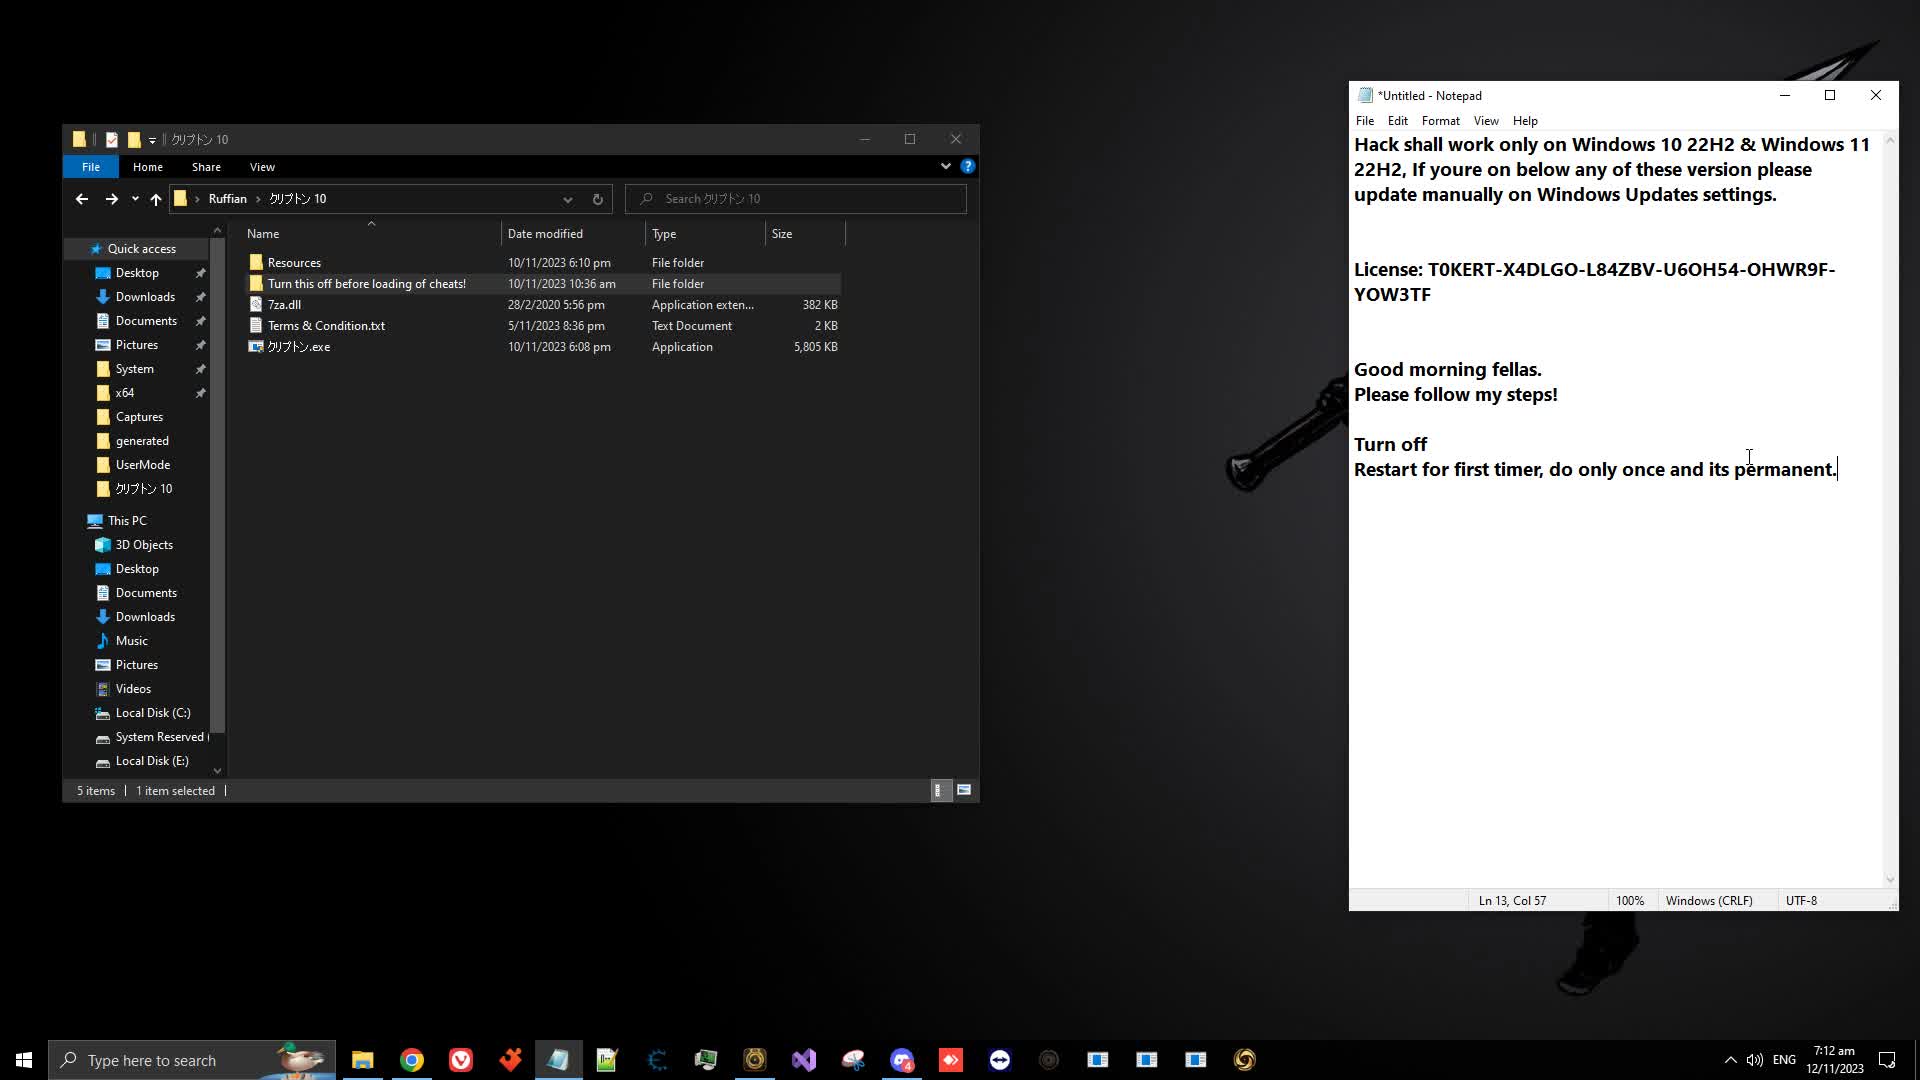Open Discord with unread notifications from taskbar

(x=903, y=1059)
